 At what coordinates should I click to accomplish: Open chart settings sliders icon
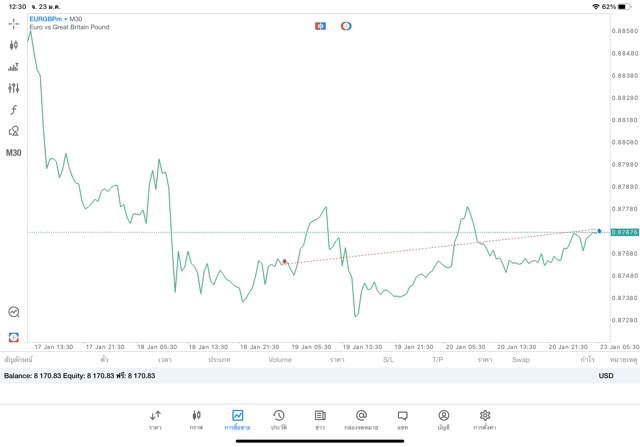[13, 88]
